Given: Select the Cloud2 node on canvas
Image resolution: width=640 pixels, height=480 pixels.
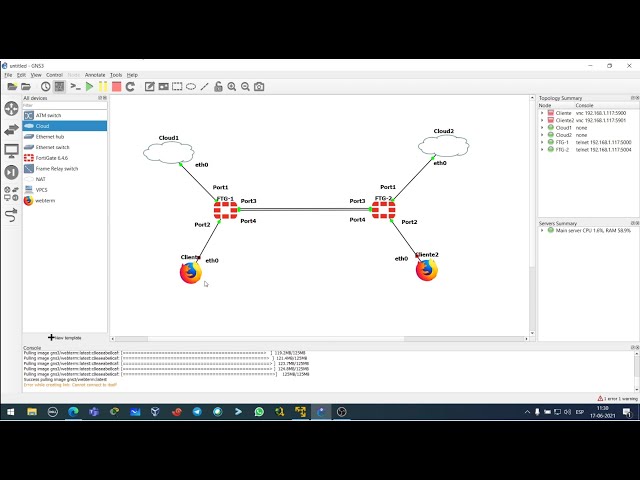Looking at the screenshot, I should (443, 146).
